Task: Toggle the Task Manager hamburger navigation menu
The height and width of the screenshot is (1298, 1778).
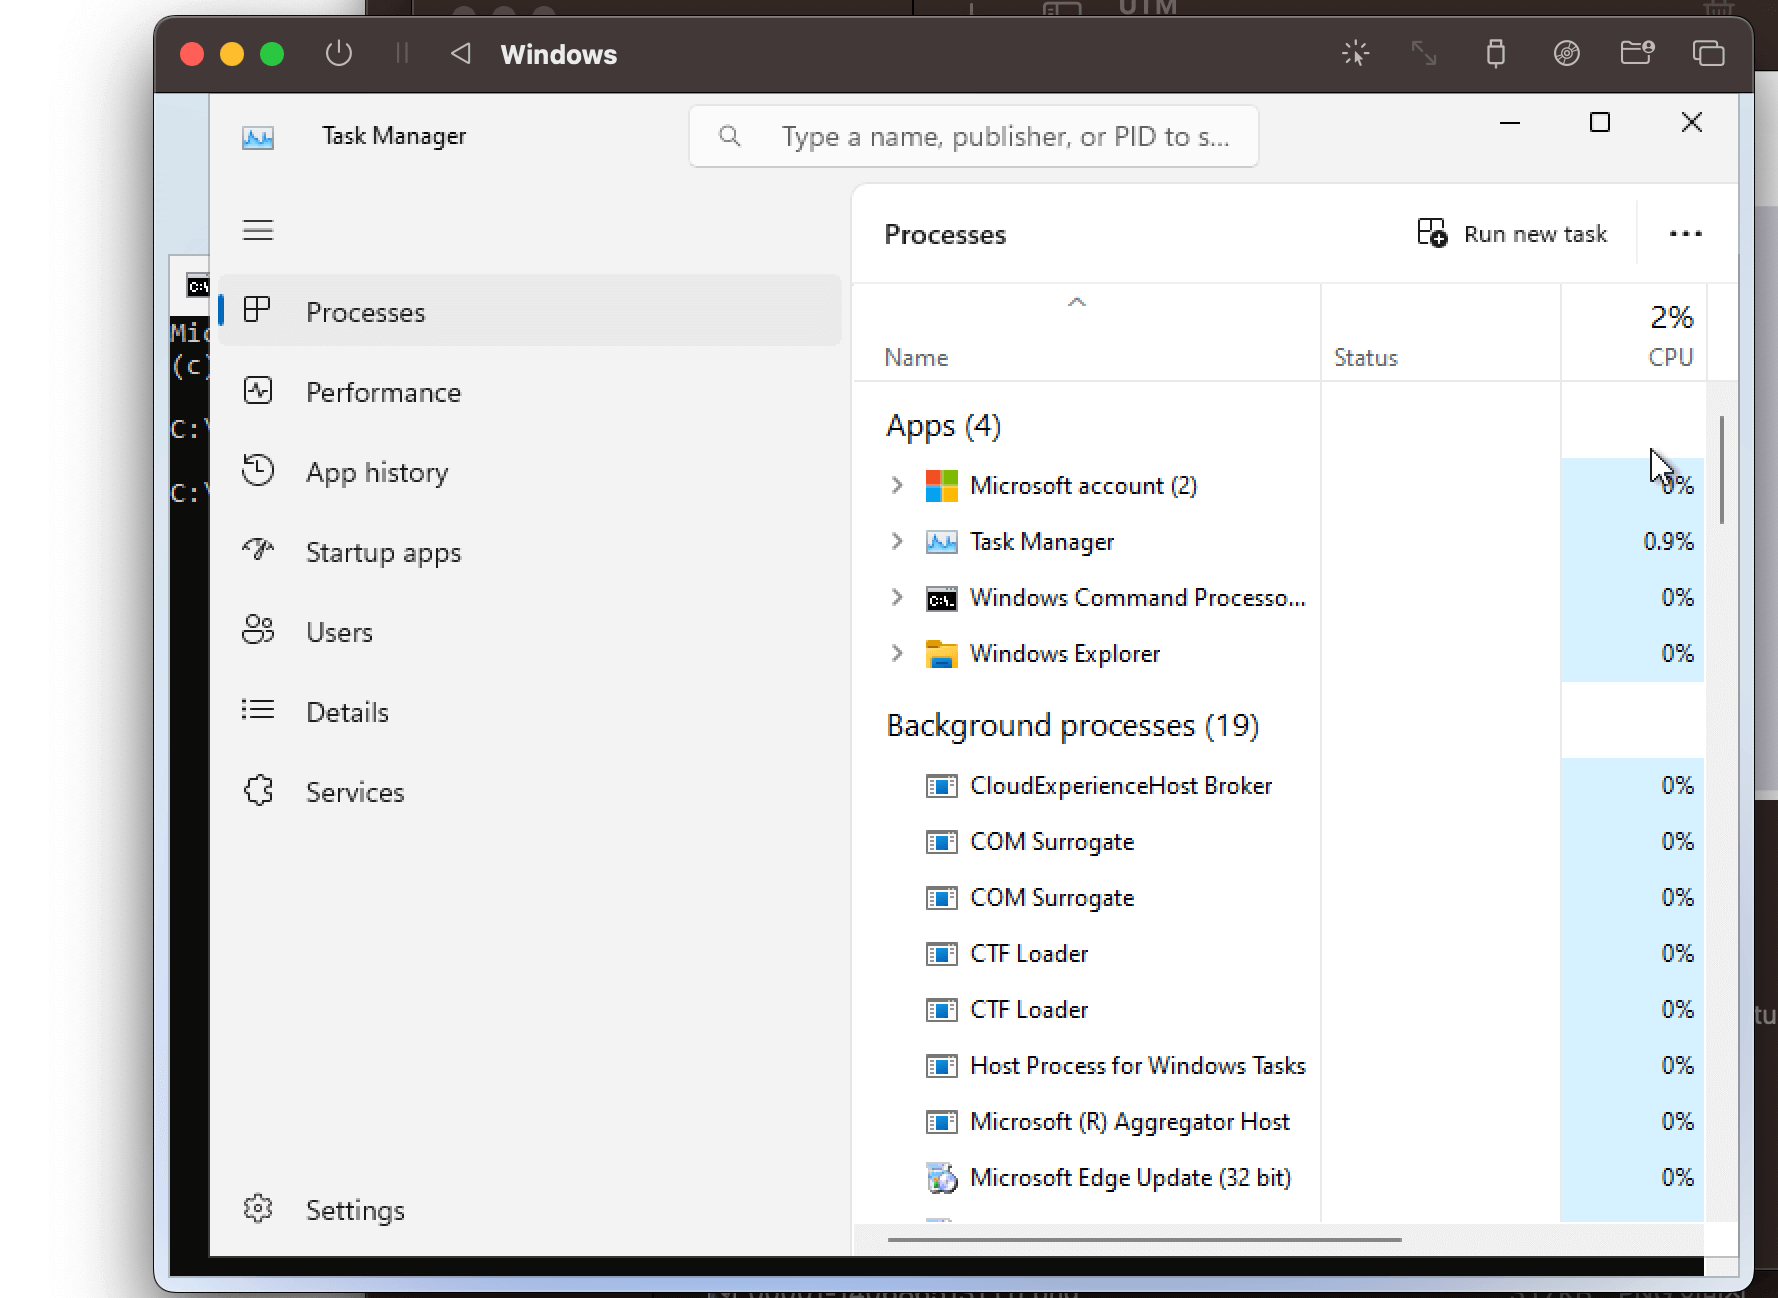Action: [x=258, y=230]
